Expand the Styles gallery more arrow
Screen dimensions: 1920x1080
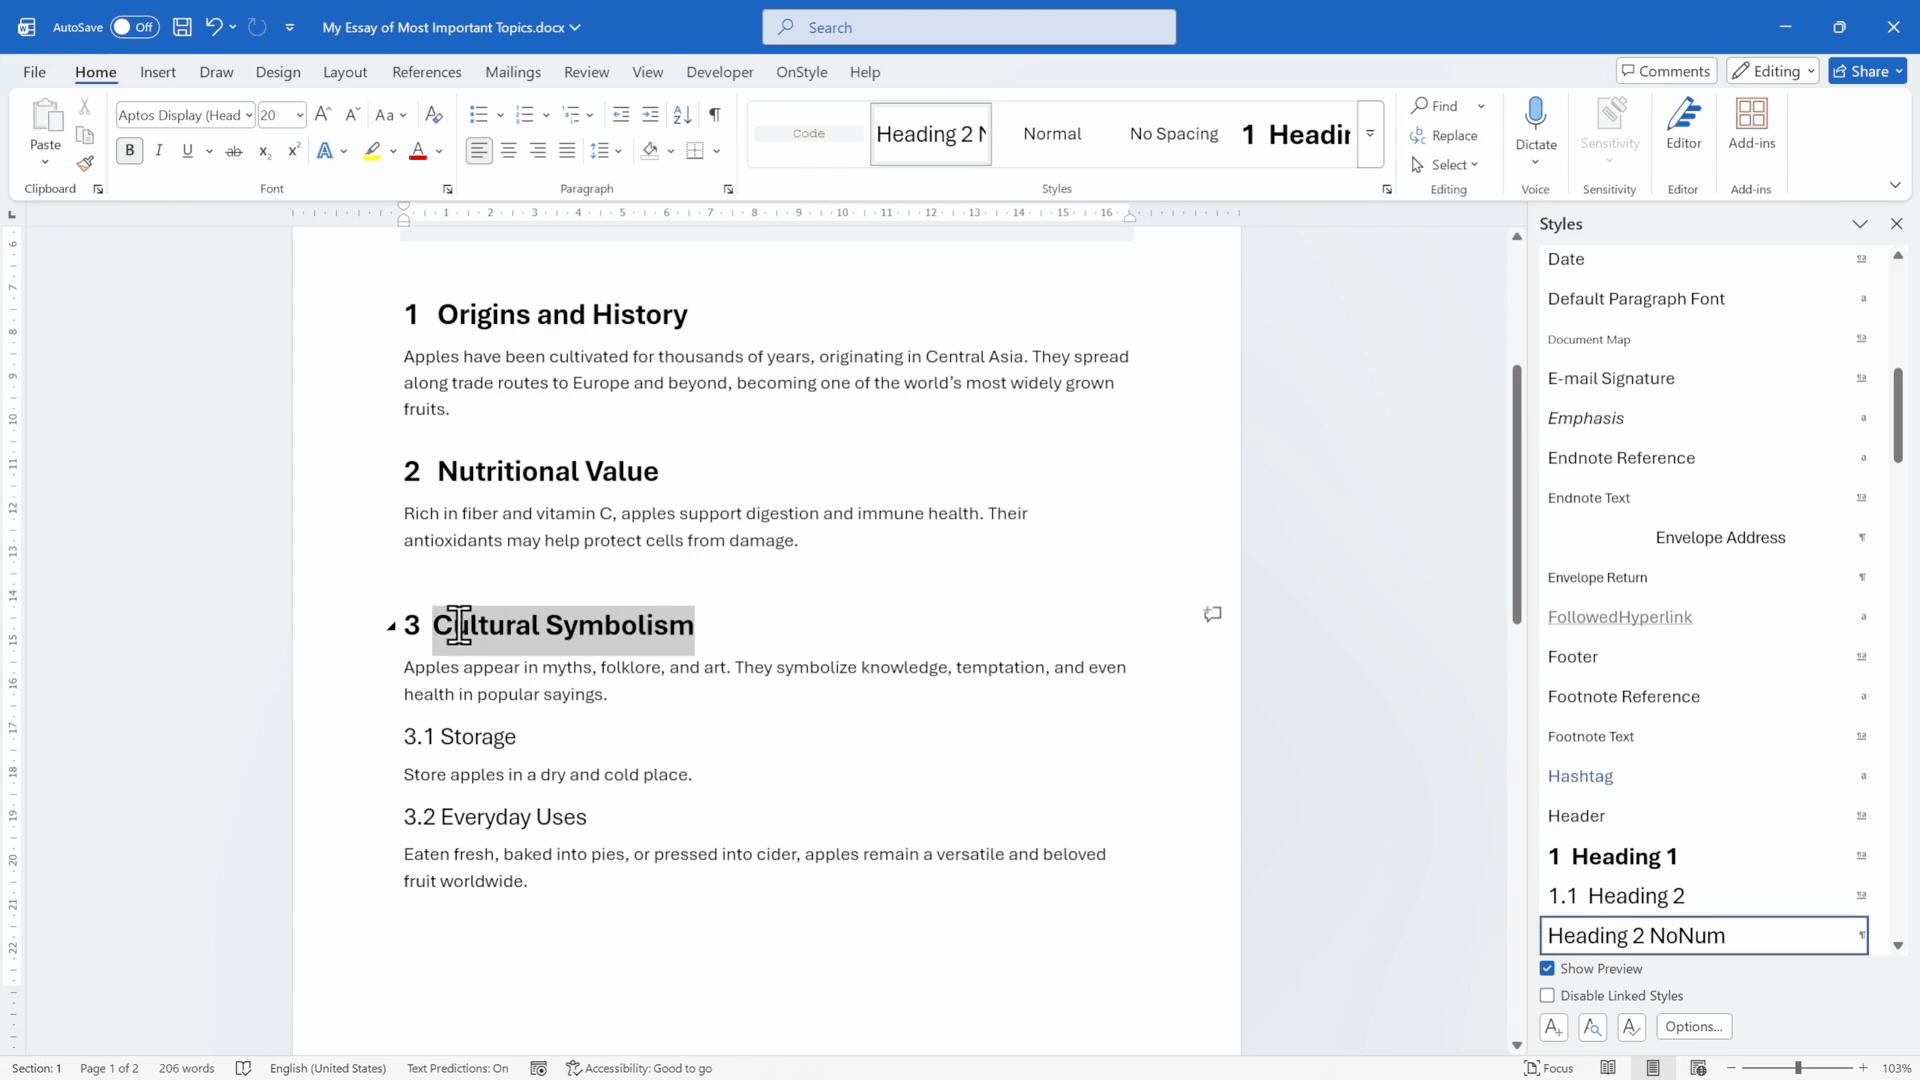1371,134
